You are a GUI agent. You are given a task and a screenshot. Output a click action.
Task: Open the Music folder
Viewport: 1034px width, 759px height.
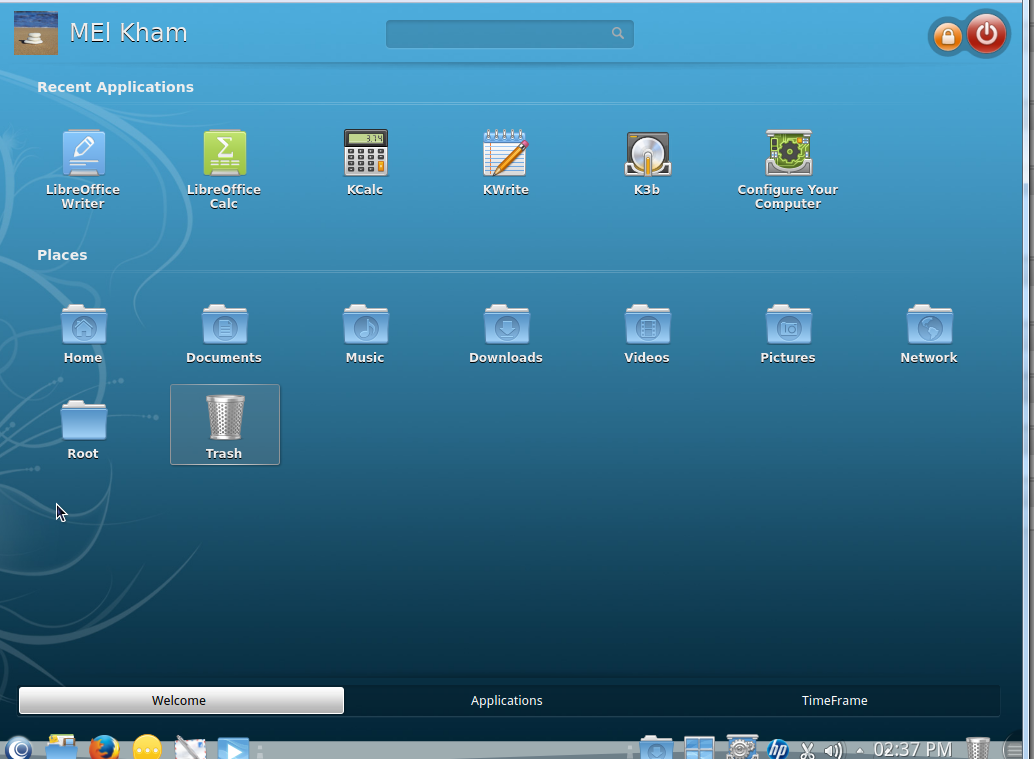tap(365, 334)
